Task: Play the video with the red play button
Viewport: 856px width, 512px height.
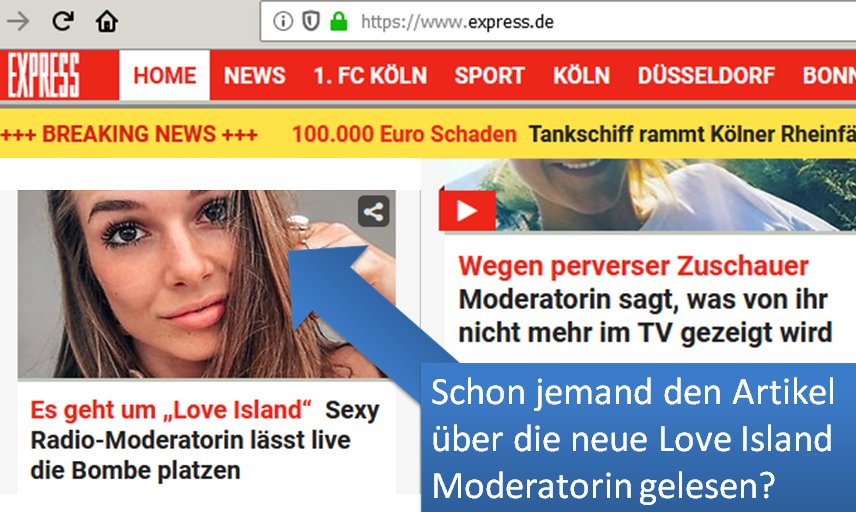Action: click(x=467, y=210)
